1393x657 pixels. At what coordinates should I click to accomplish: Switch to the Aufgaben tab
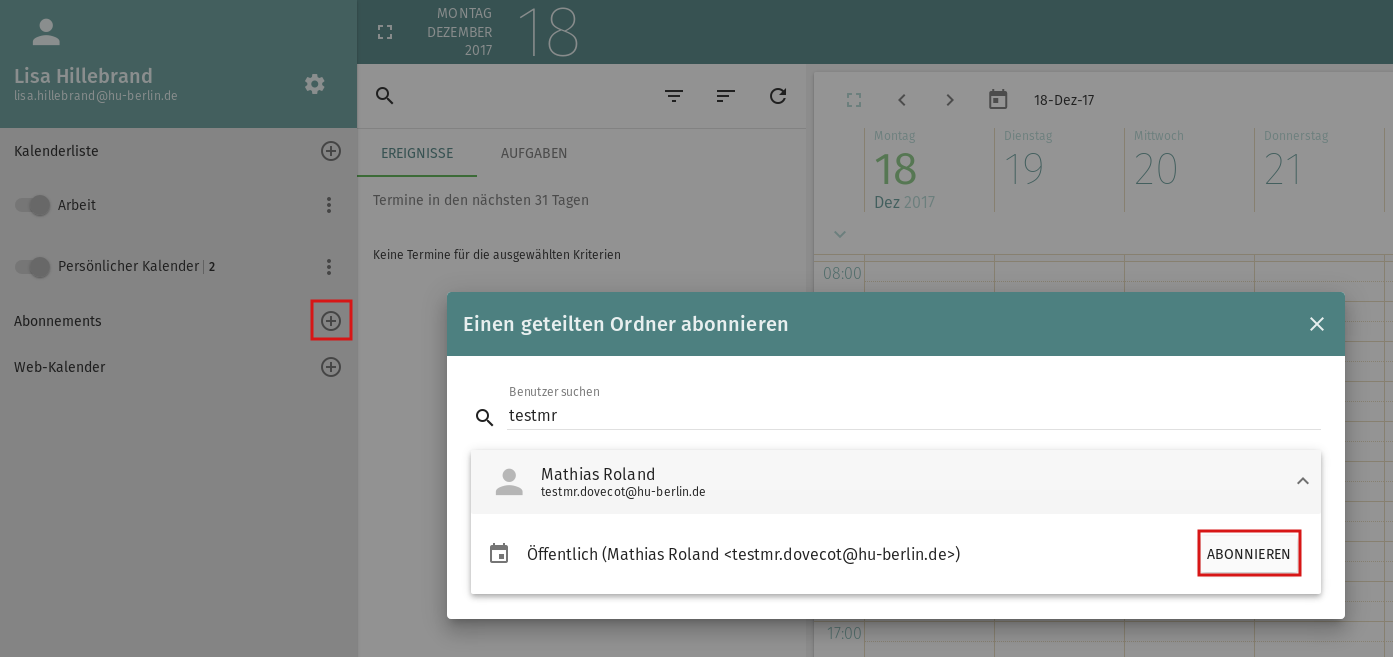tap(534, 154)
